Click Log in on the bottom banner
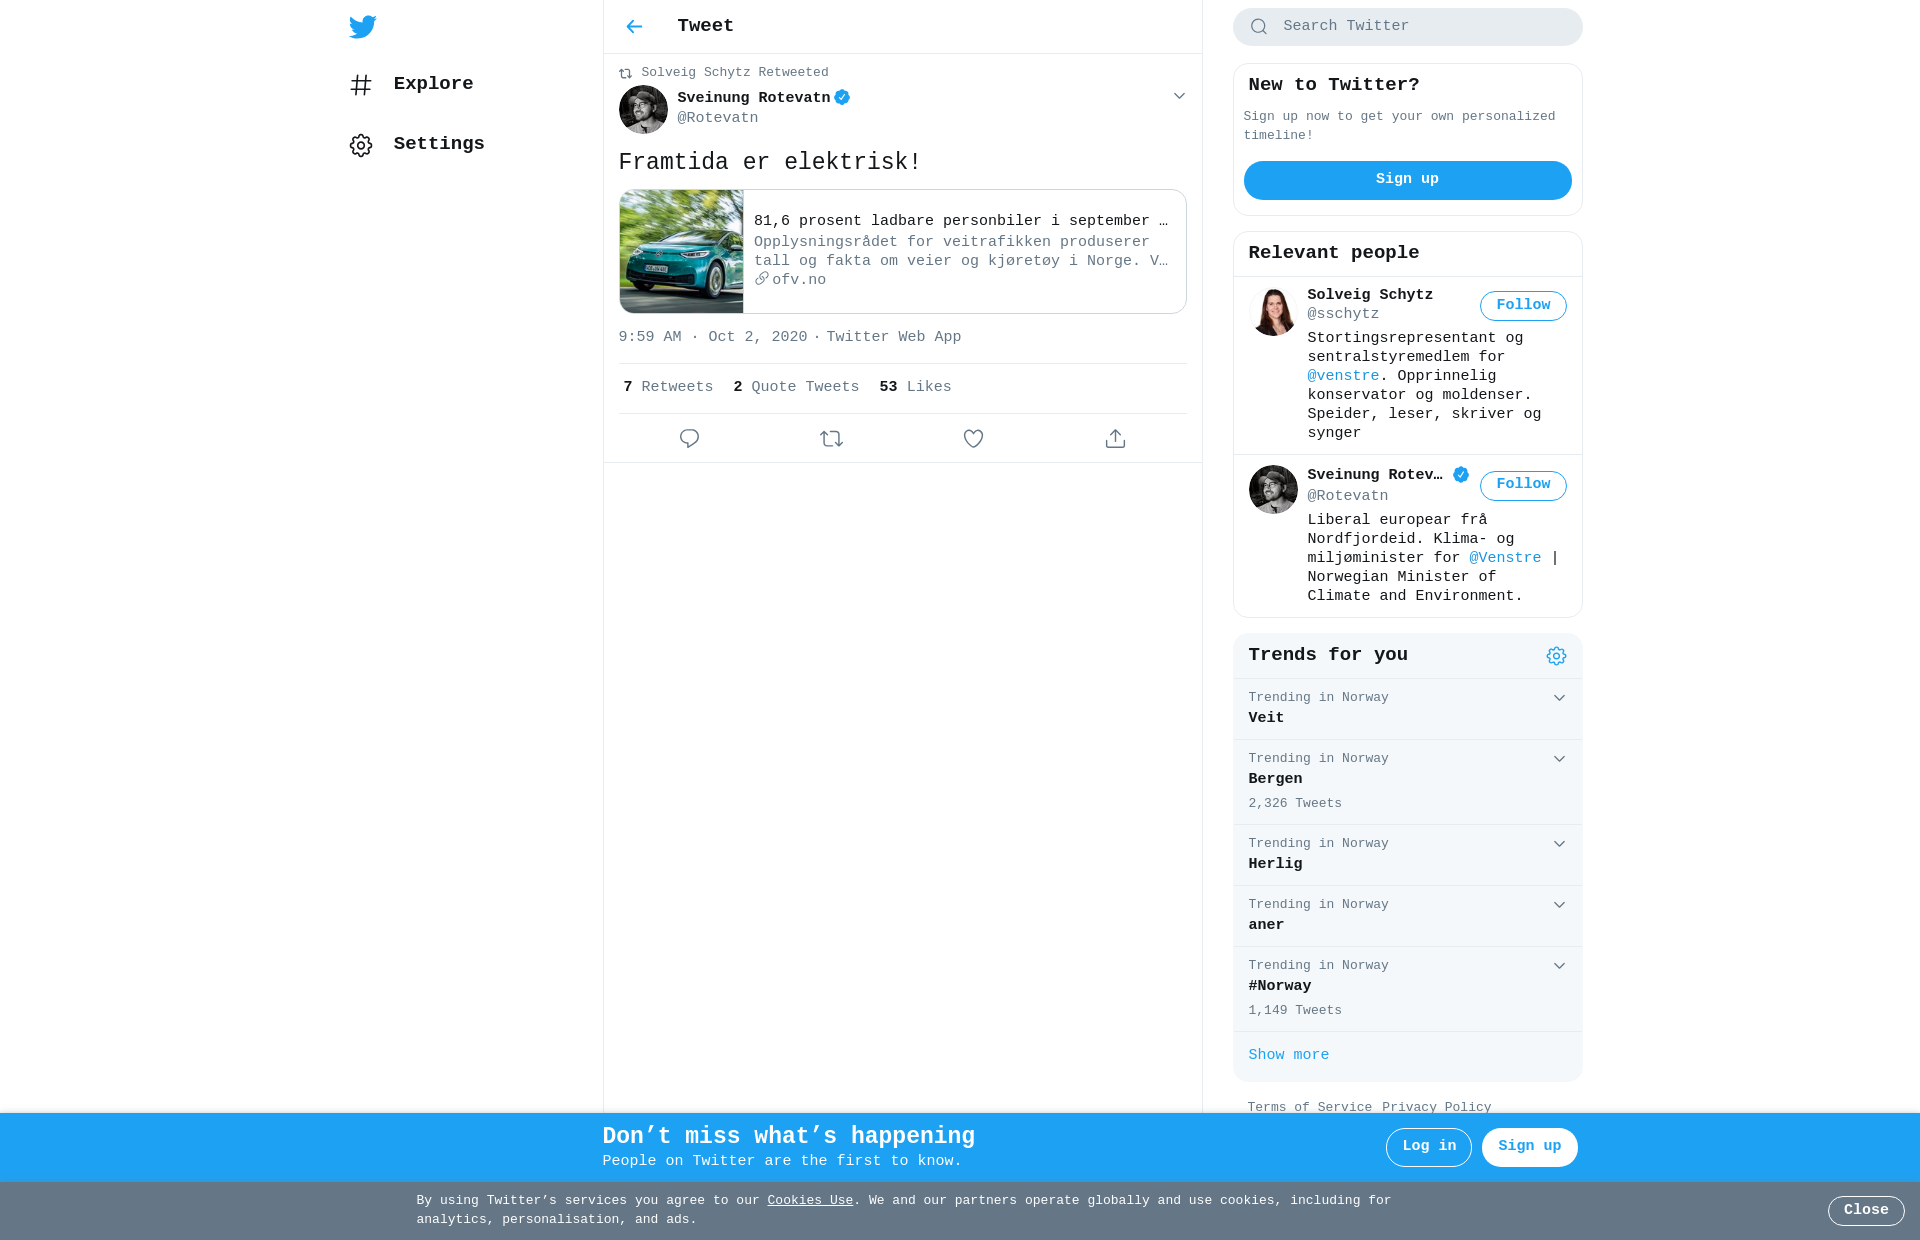This screenshot has width=1920, height=1240. click(x=1428, y=1147)
